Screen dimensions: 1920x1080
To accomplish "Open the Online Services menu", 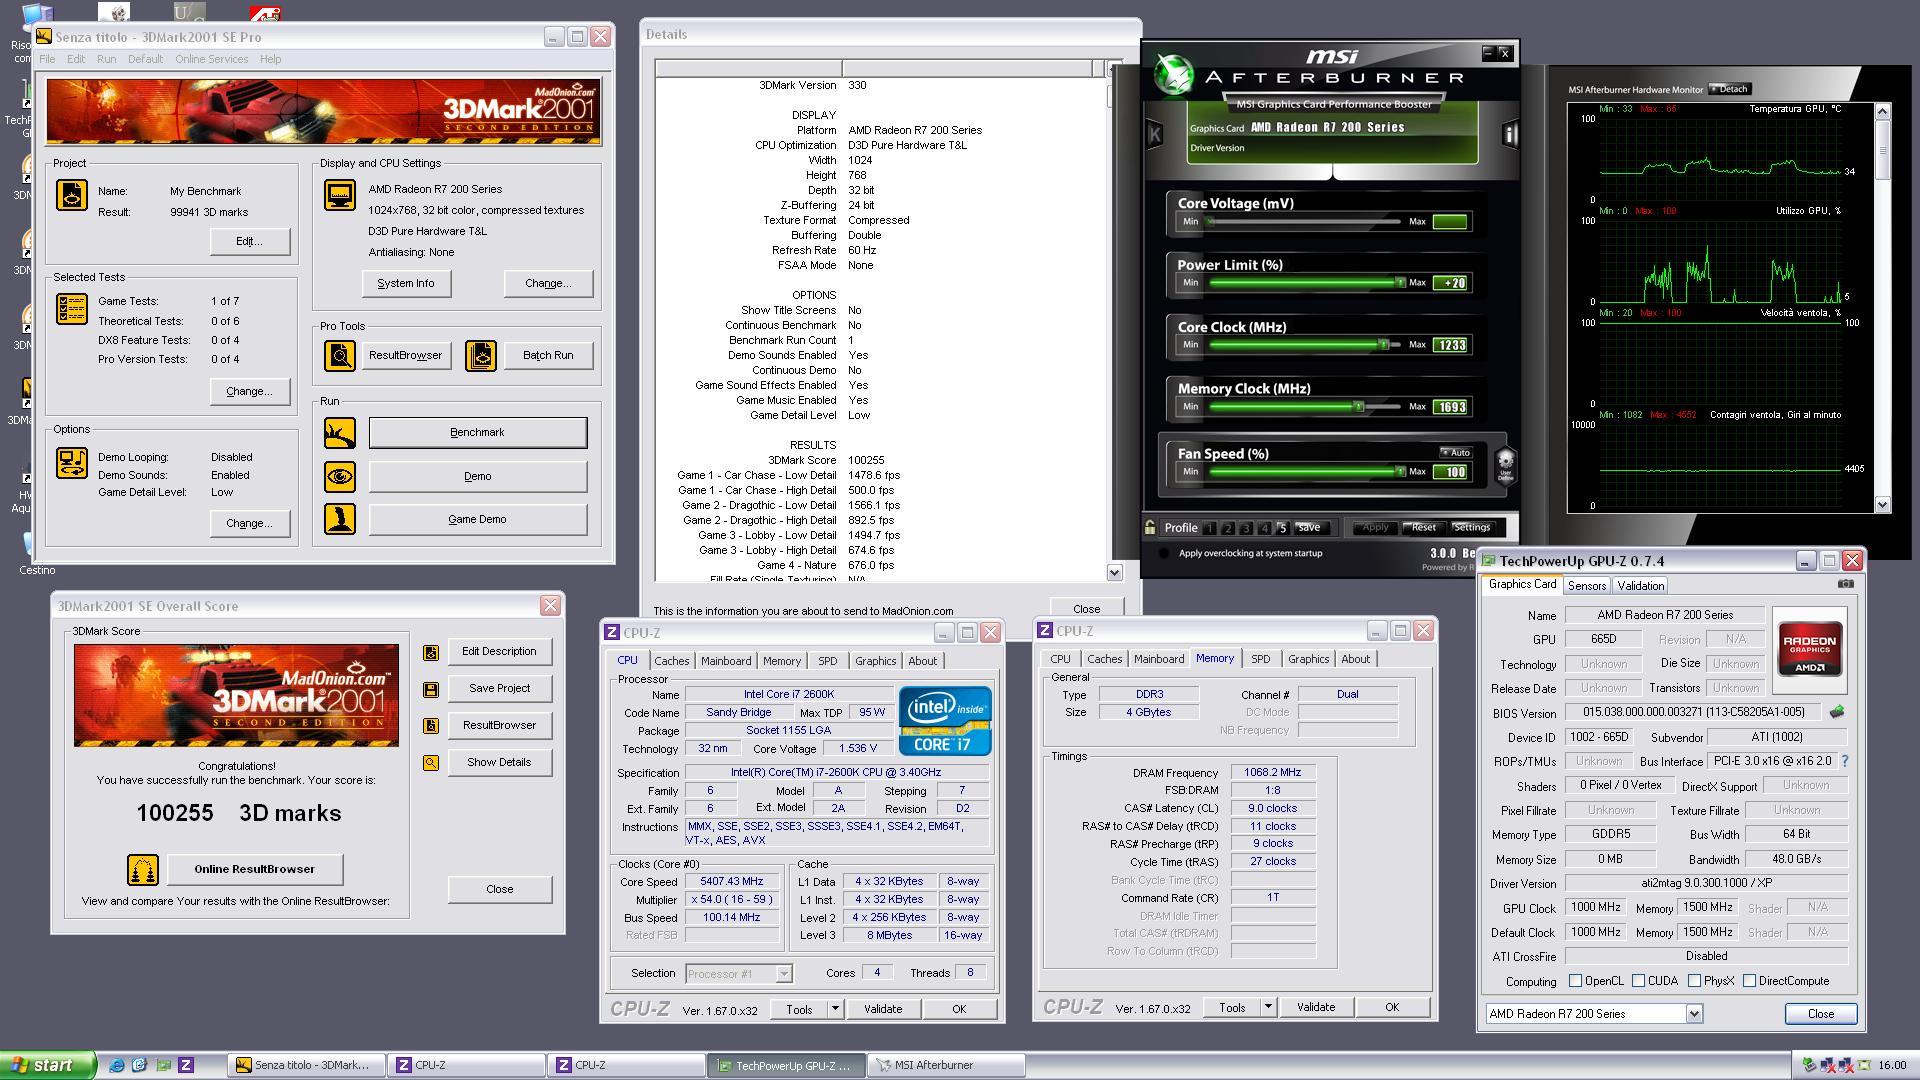I will click(211, 59).
